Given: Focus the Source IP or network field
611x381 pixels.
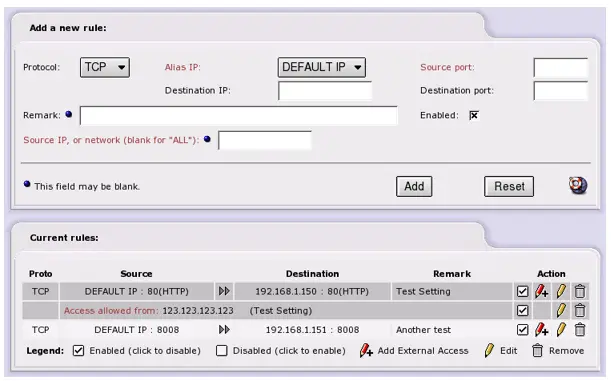Looking at the screenshot, I should tap(265, 140).
